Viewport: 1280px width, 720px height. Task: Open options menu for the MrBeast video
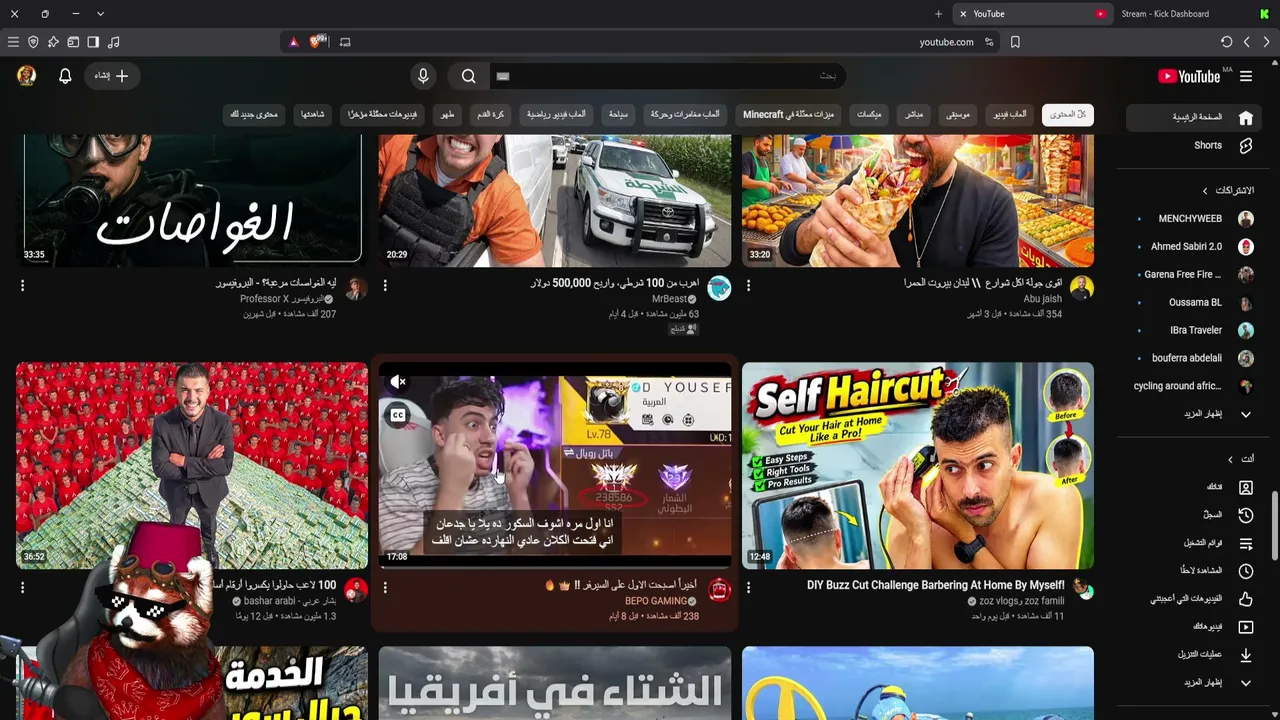point(385,286)
